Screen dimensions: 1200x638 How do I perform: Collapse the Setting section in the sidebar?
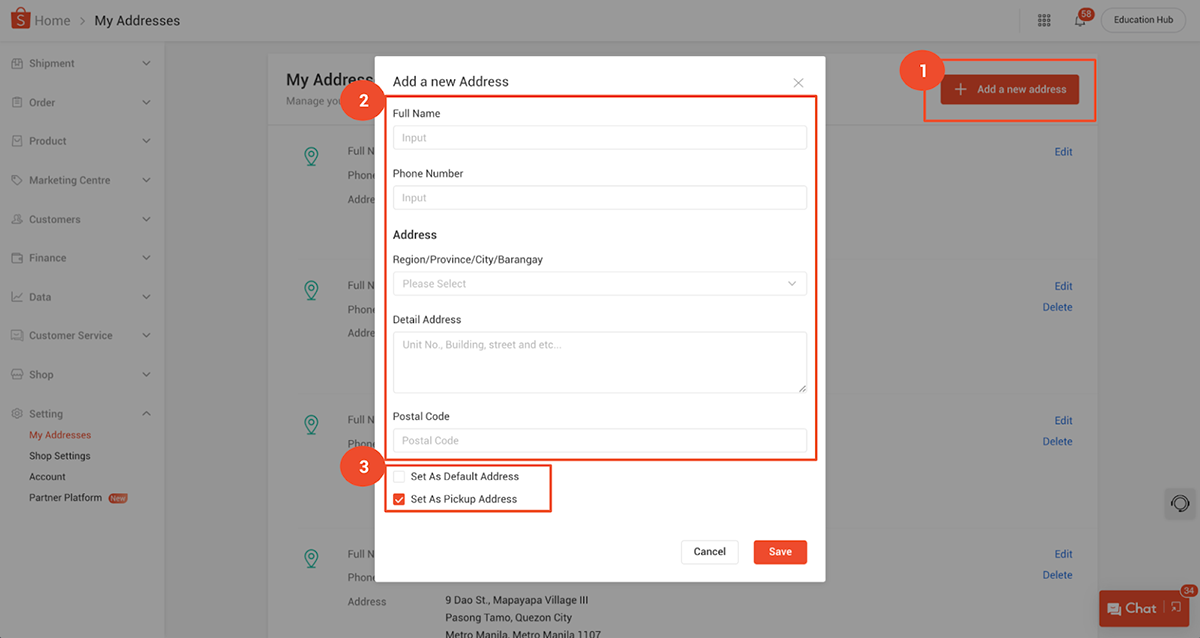coord(146,413)
